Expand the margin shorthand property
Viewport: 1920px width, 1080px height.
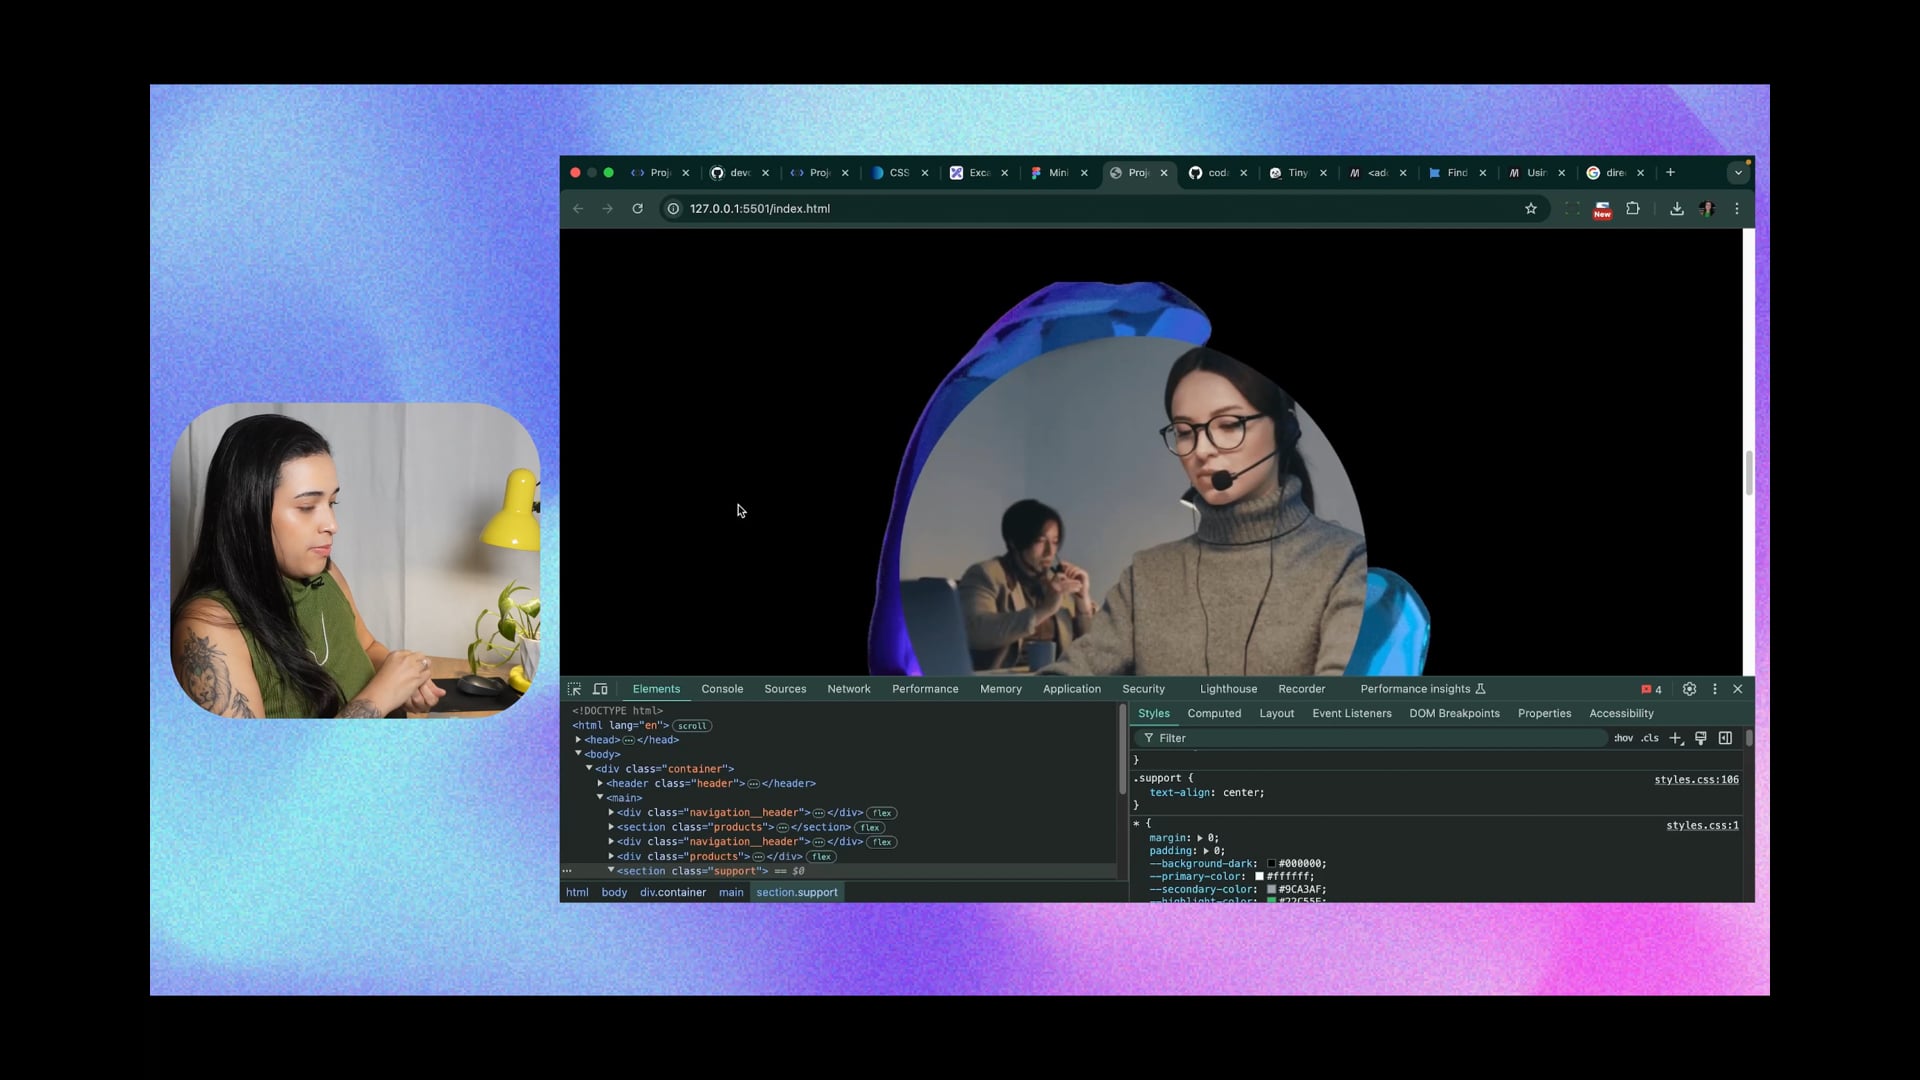[x=1199, y=838]
